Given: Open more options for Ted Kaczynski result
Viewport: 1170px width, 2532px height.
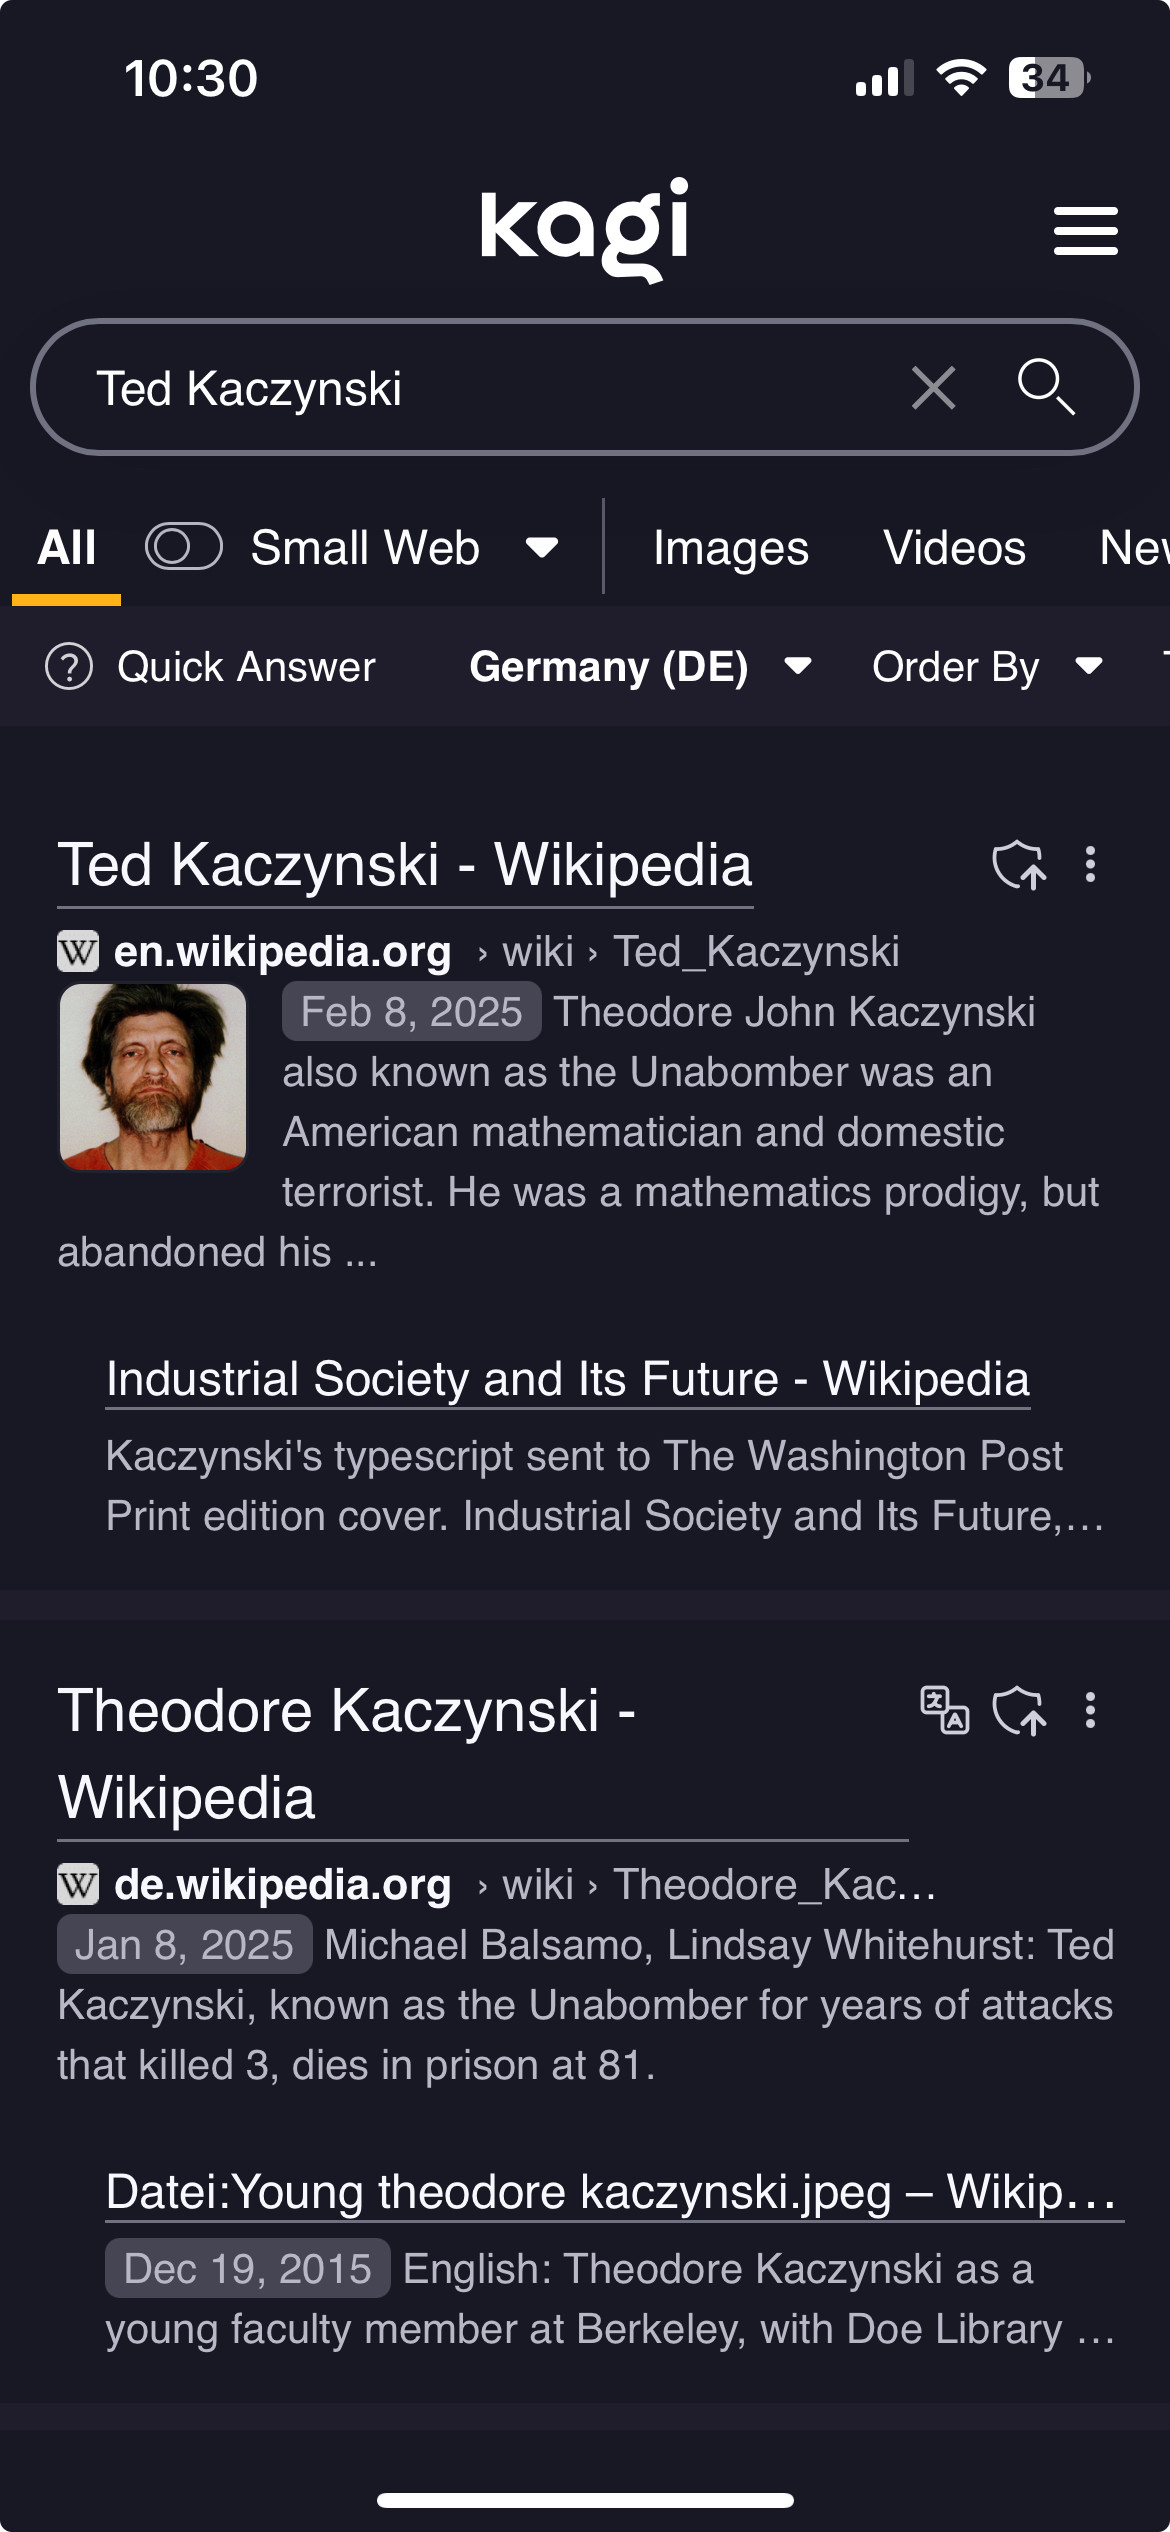Looking at the screenshot, I should click(1090, 865).
